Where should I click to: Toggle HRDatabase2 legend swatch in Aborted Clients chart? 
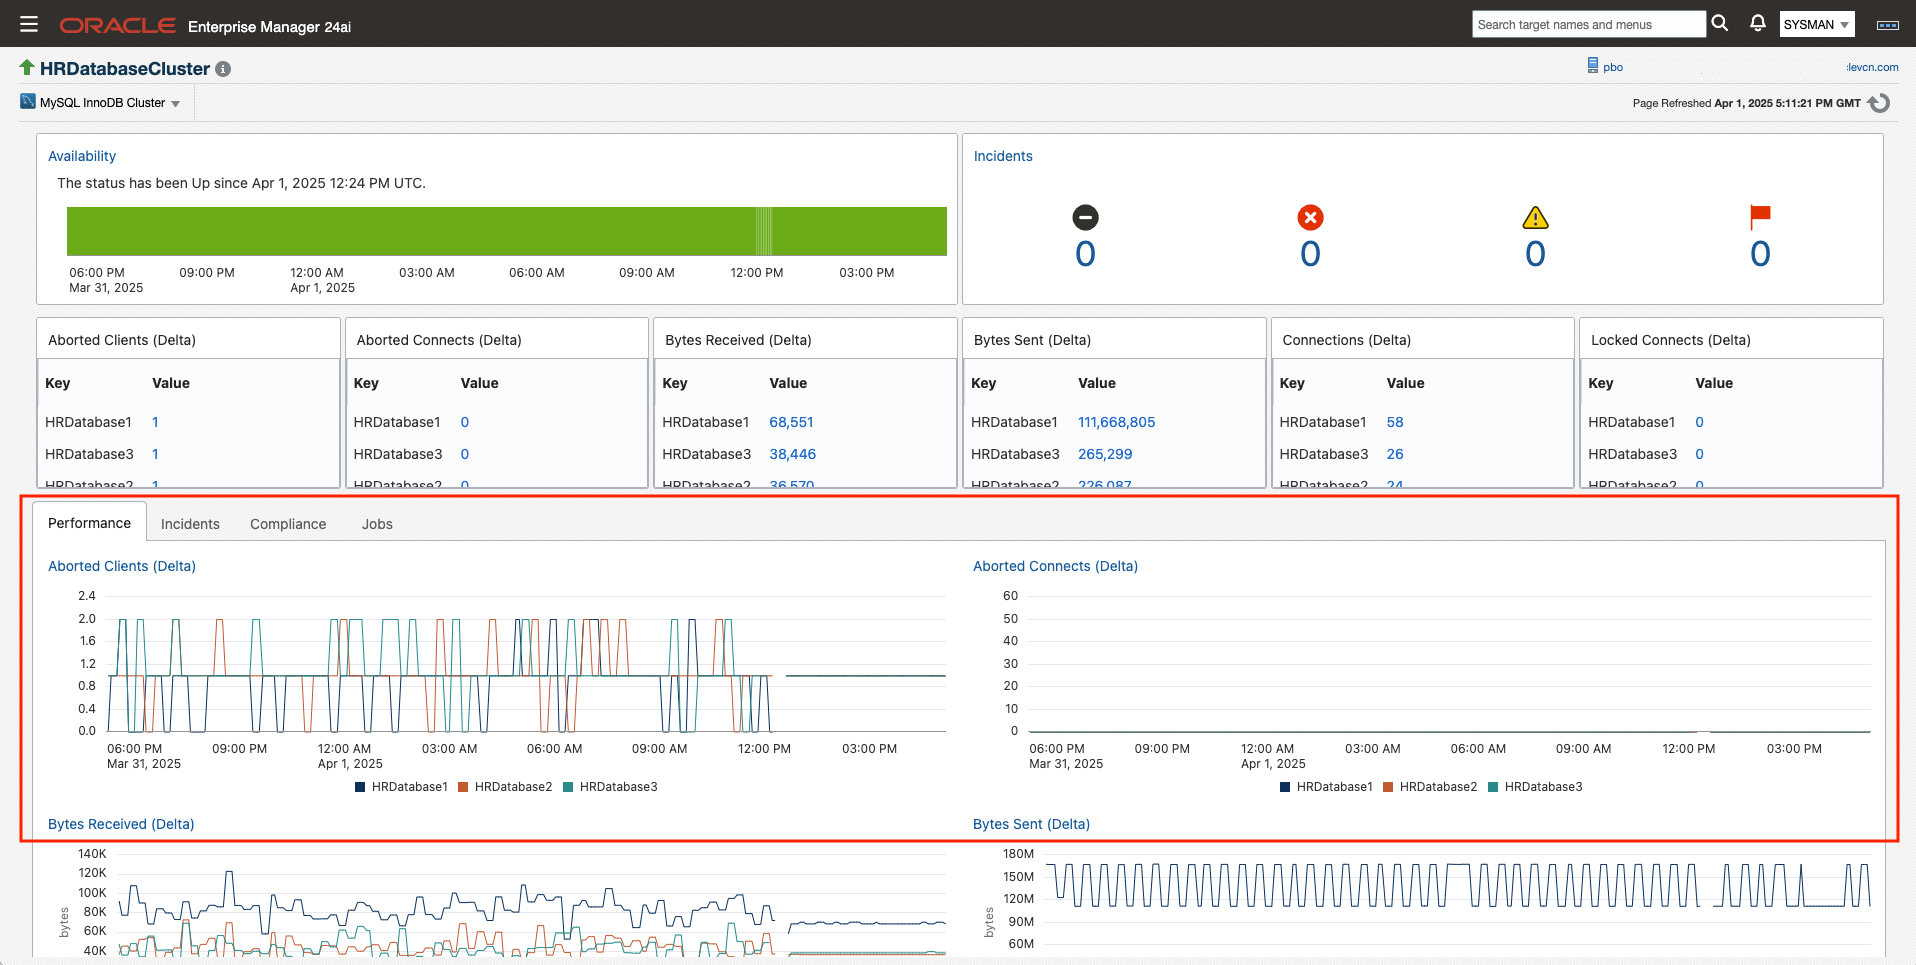click(463, 787)
